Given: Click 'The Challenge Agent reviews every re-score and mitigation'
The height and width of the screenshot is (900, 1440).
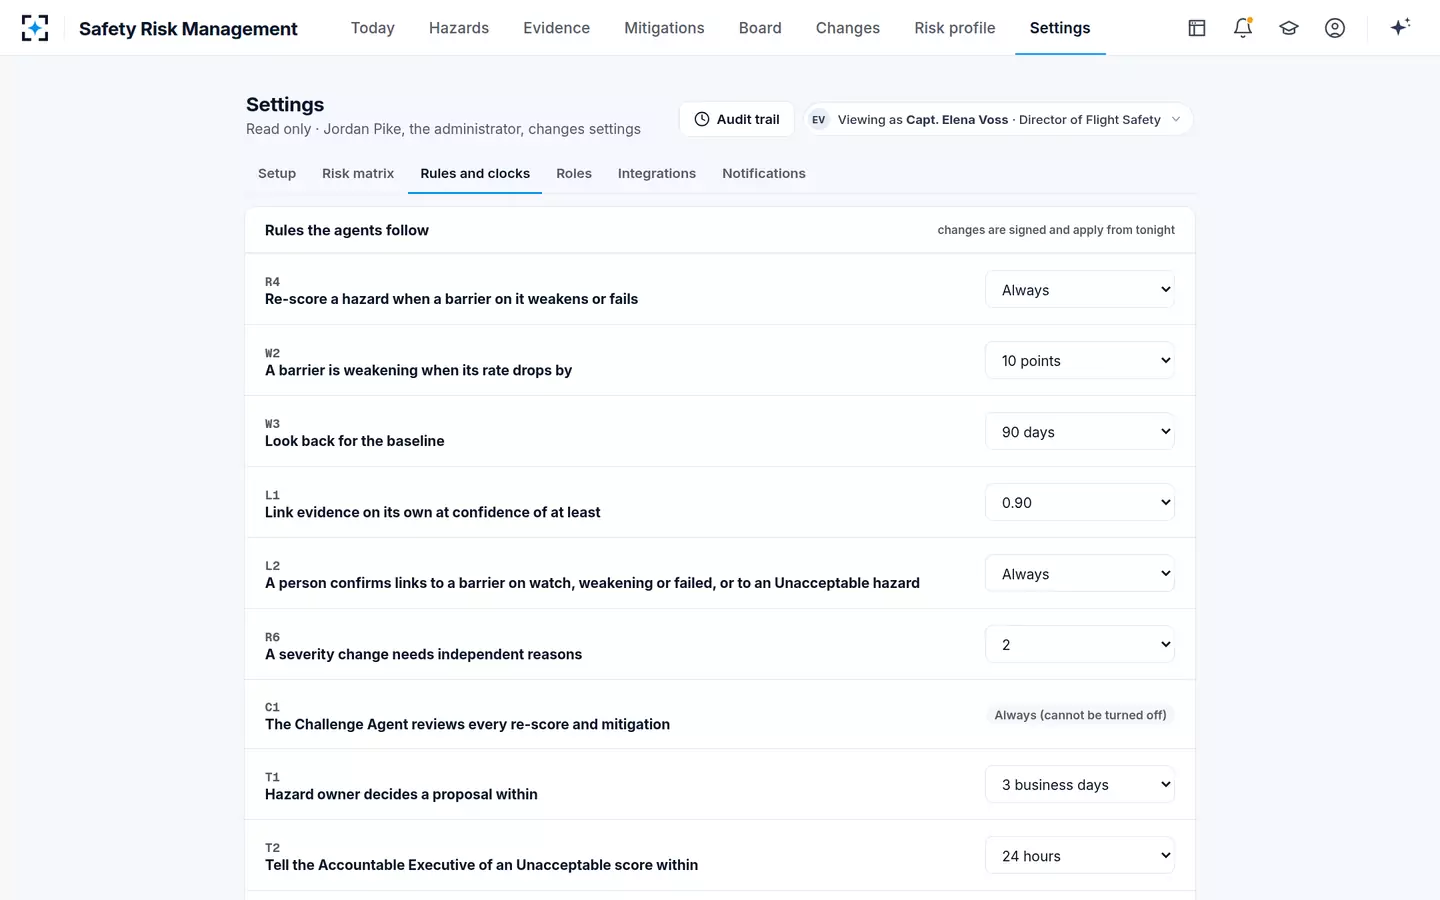Looking at the screenshot, I should tap(467, 724).
